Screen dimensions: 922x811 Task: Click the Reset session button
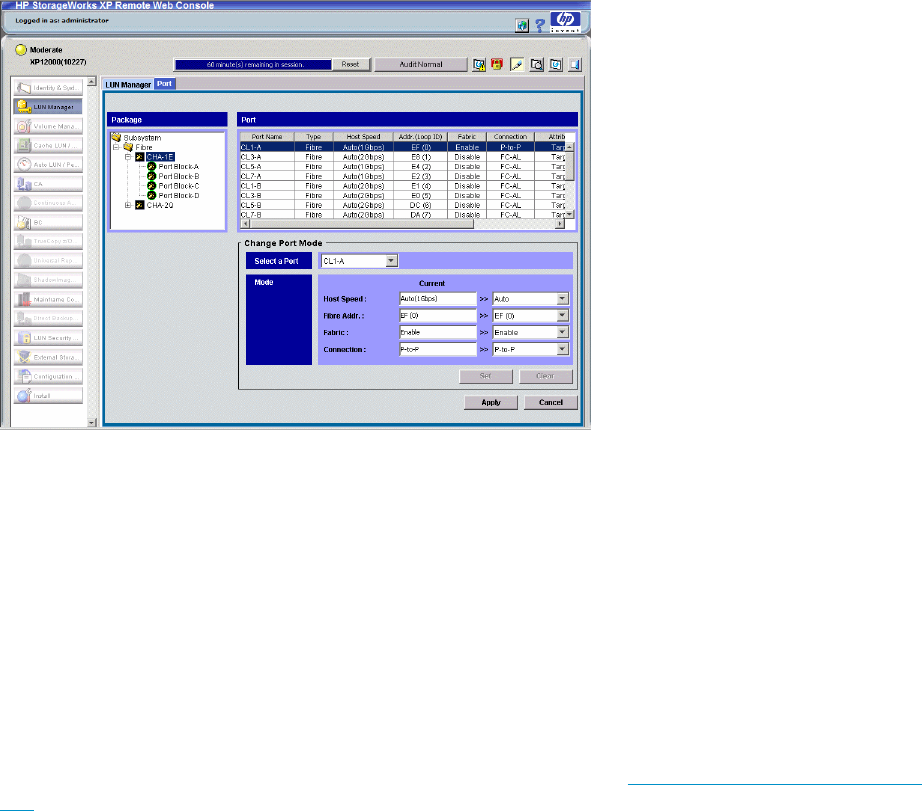(350, 65)
